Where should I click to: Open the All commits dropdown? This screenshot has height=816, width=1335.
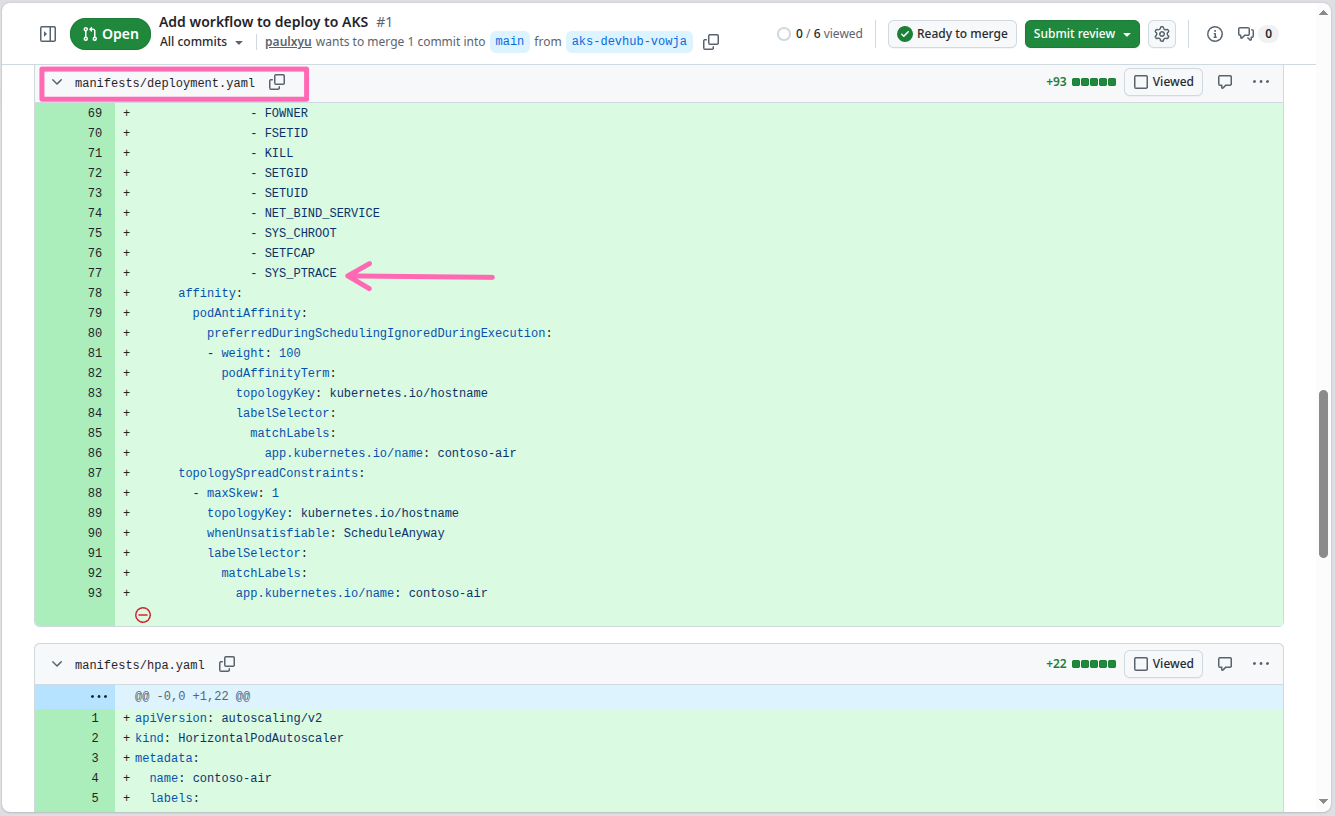[x=201, y=42]
